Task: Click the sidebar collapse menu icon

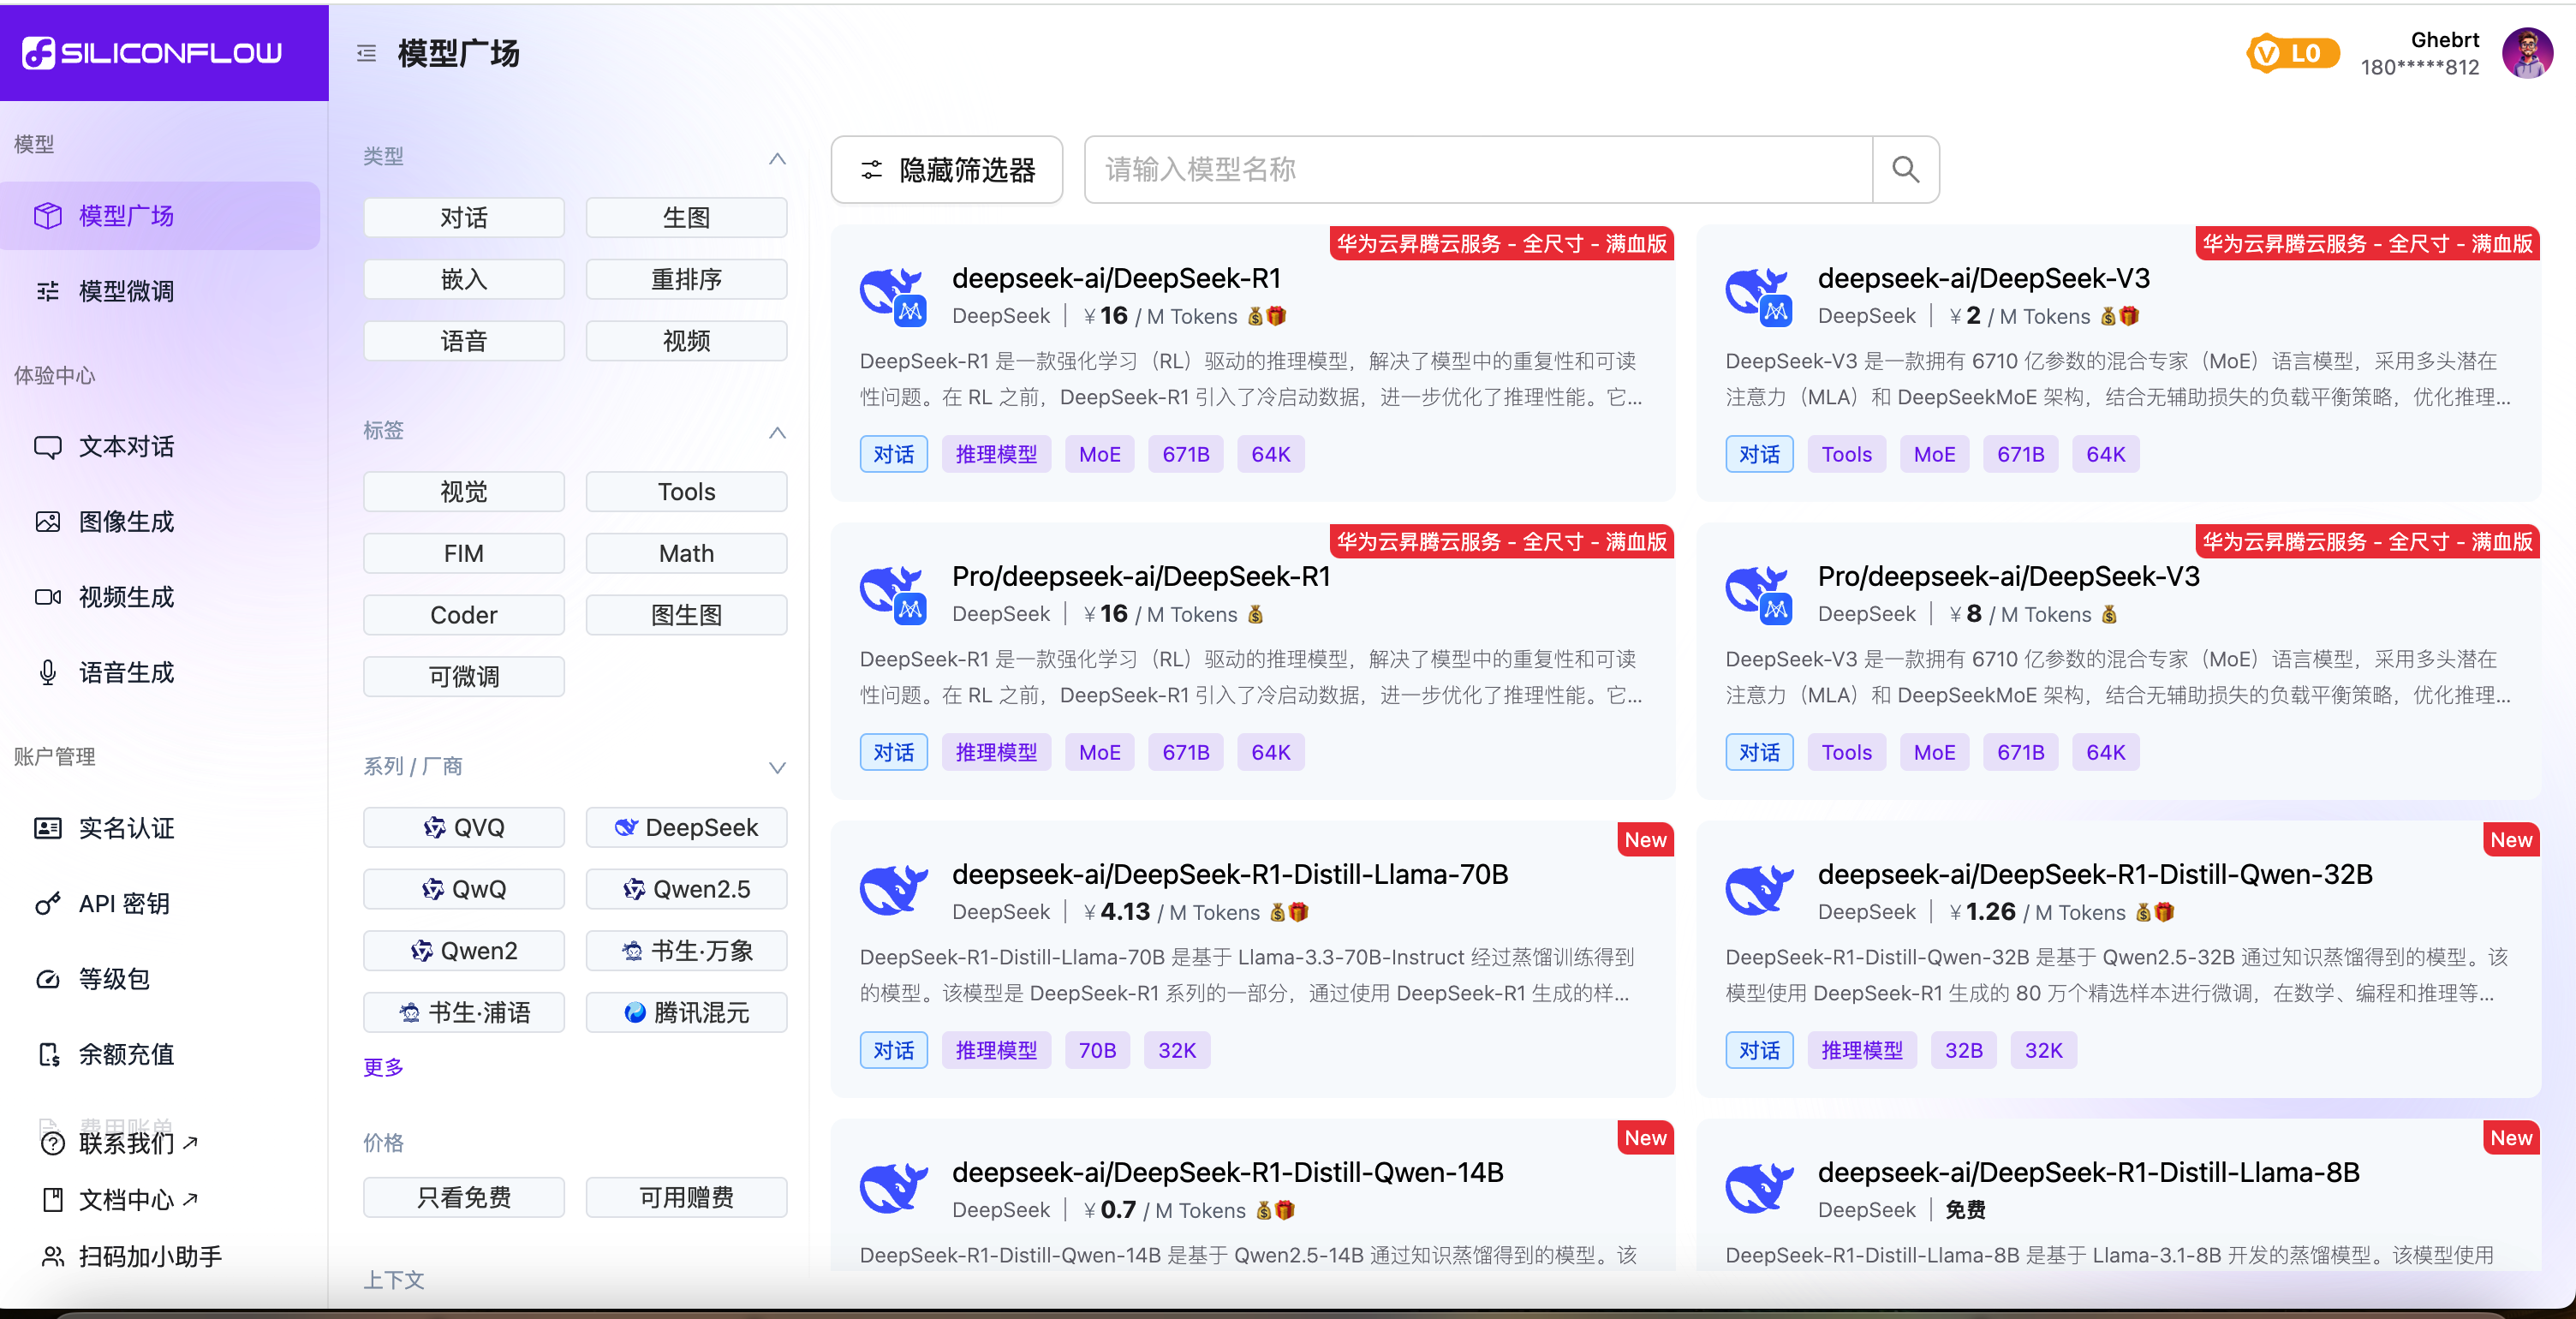Action: pyautogui.click(x=366, y=54)
